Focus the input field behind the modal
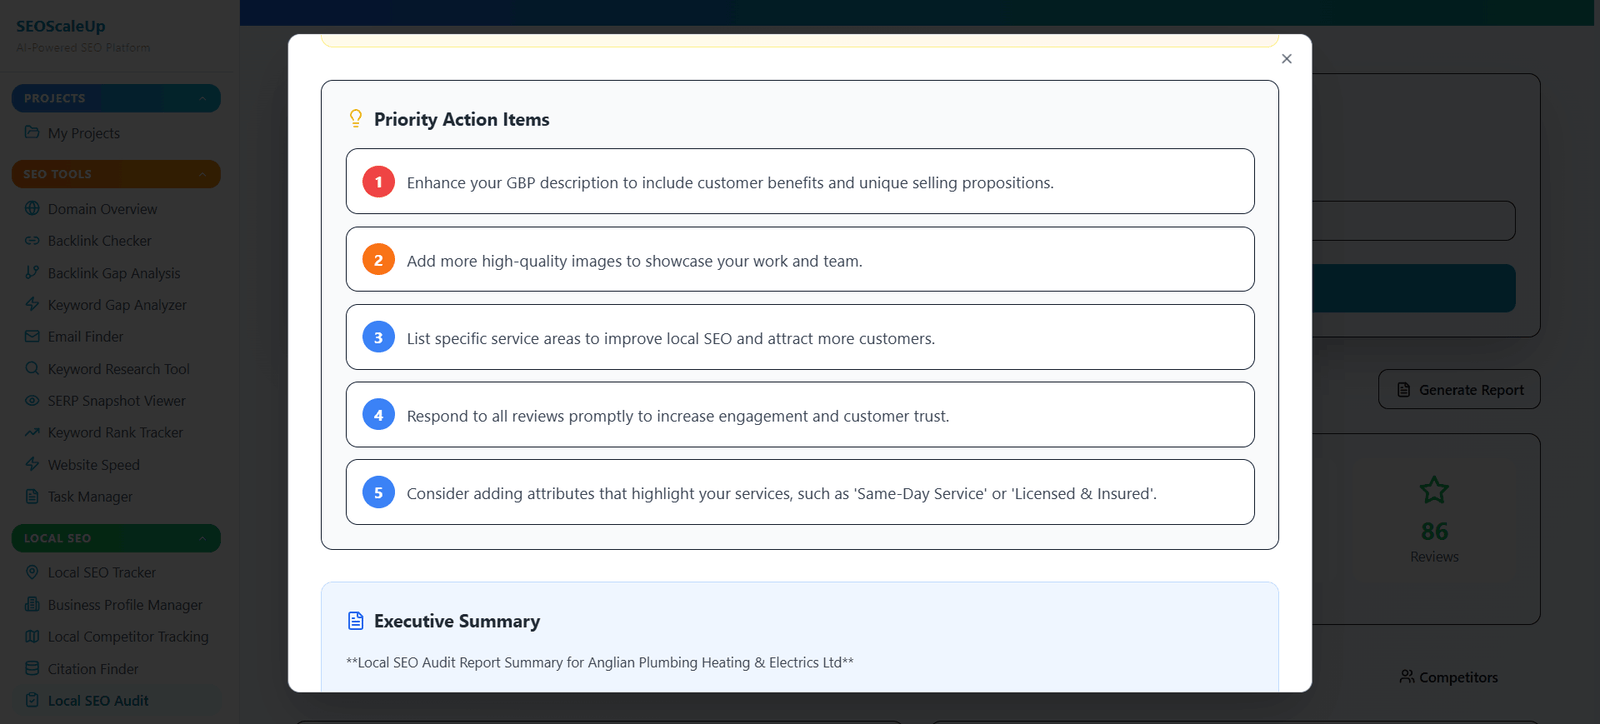The width and height of the screenshot is (1600, 724). 1414,220
